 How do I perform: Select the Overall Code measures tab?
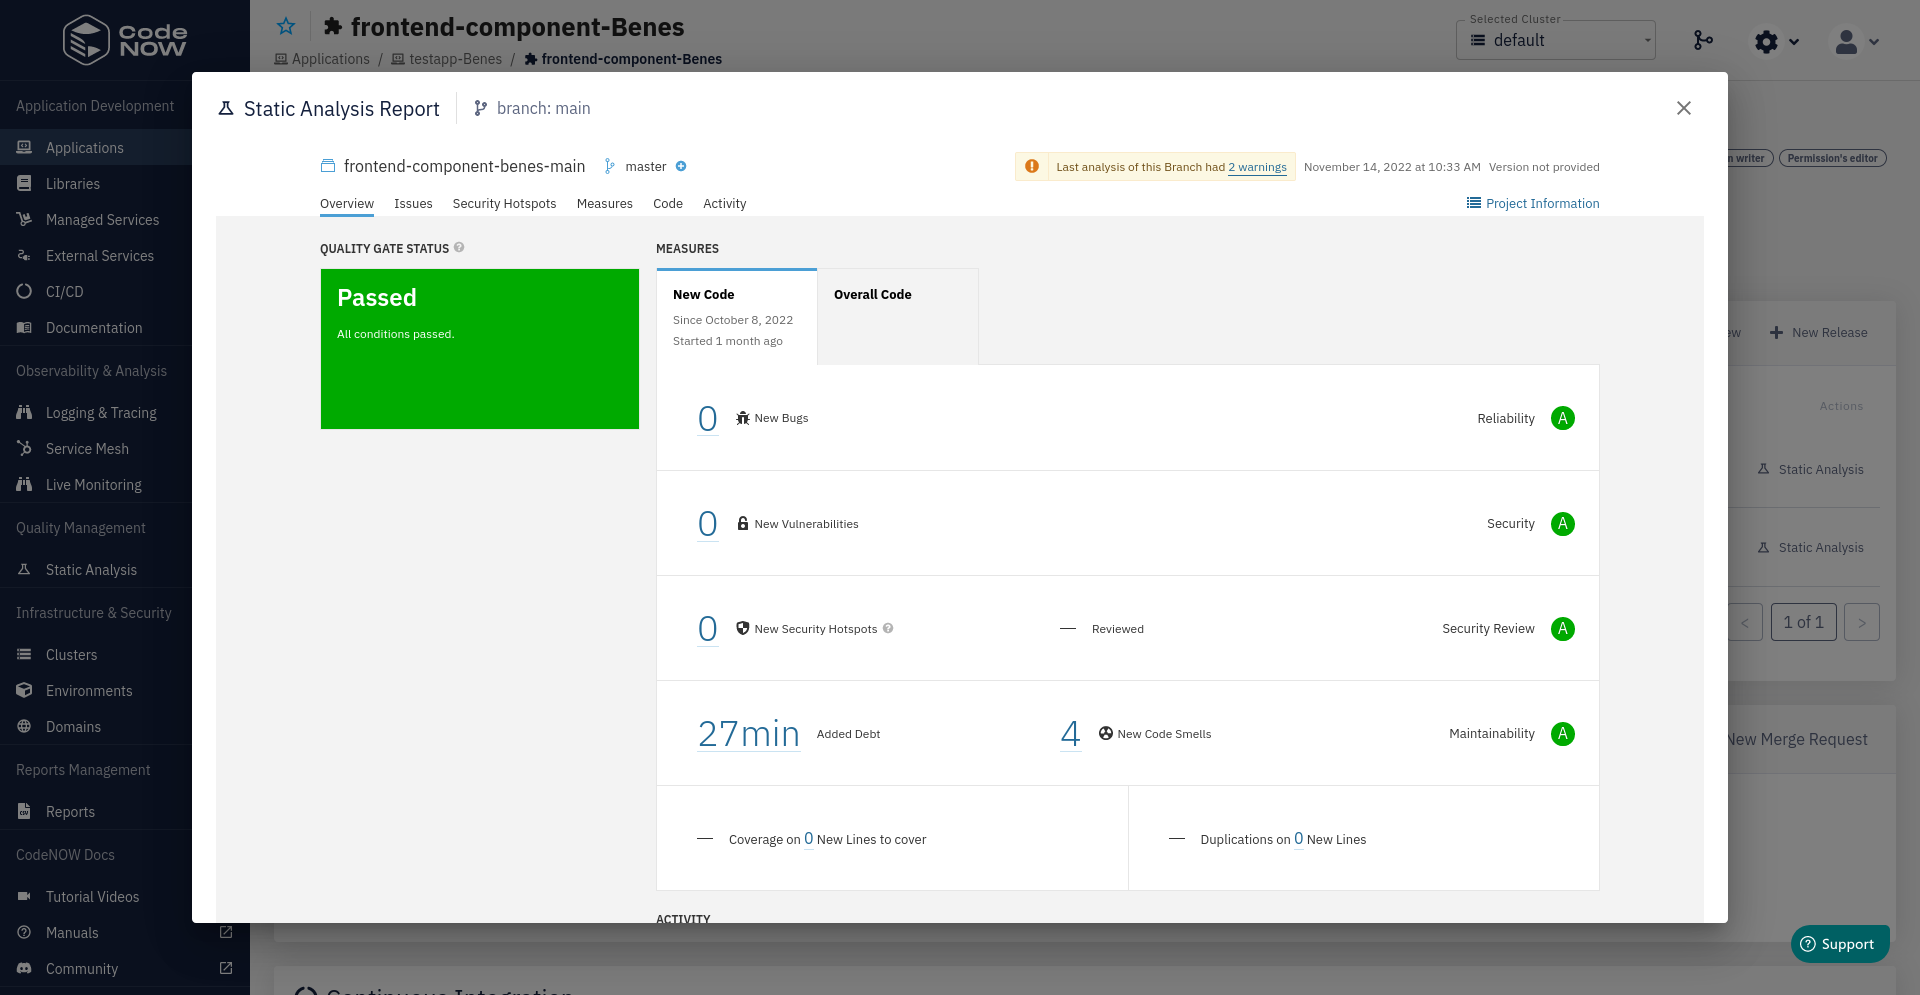(898, 317)
